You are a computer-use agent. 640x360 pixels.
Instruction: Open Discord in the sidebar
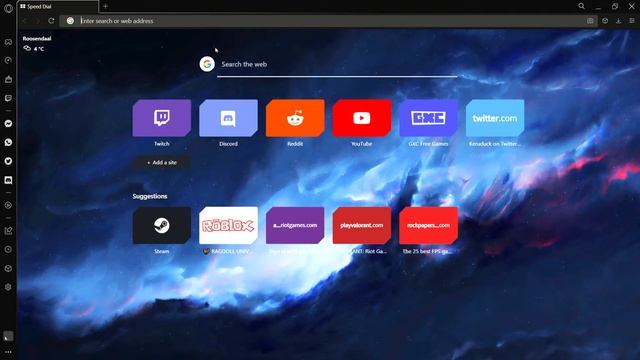(x=8, y=180)
